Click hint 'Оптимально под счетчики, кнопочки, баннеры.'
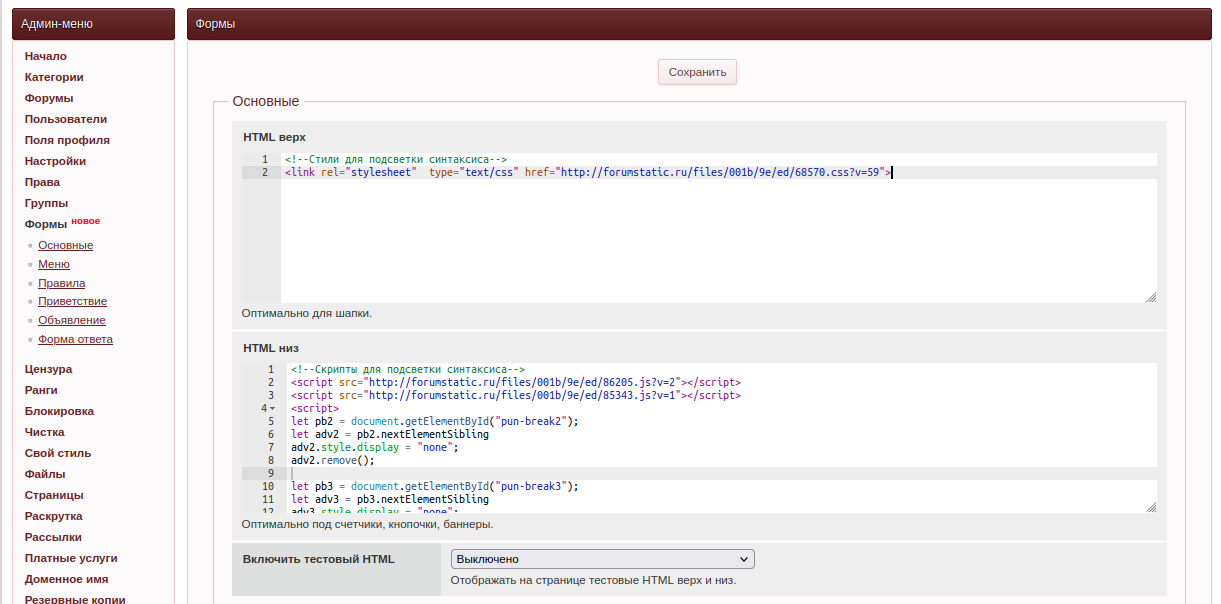 point(367,523)
